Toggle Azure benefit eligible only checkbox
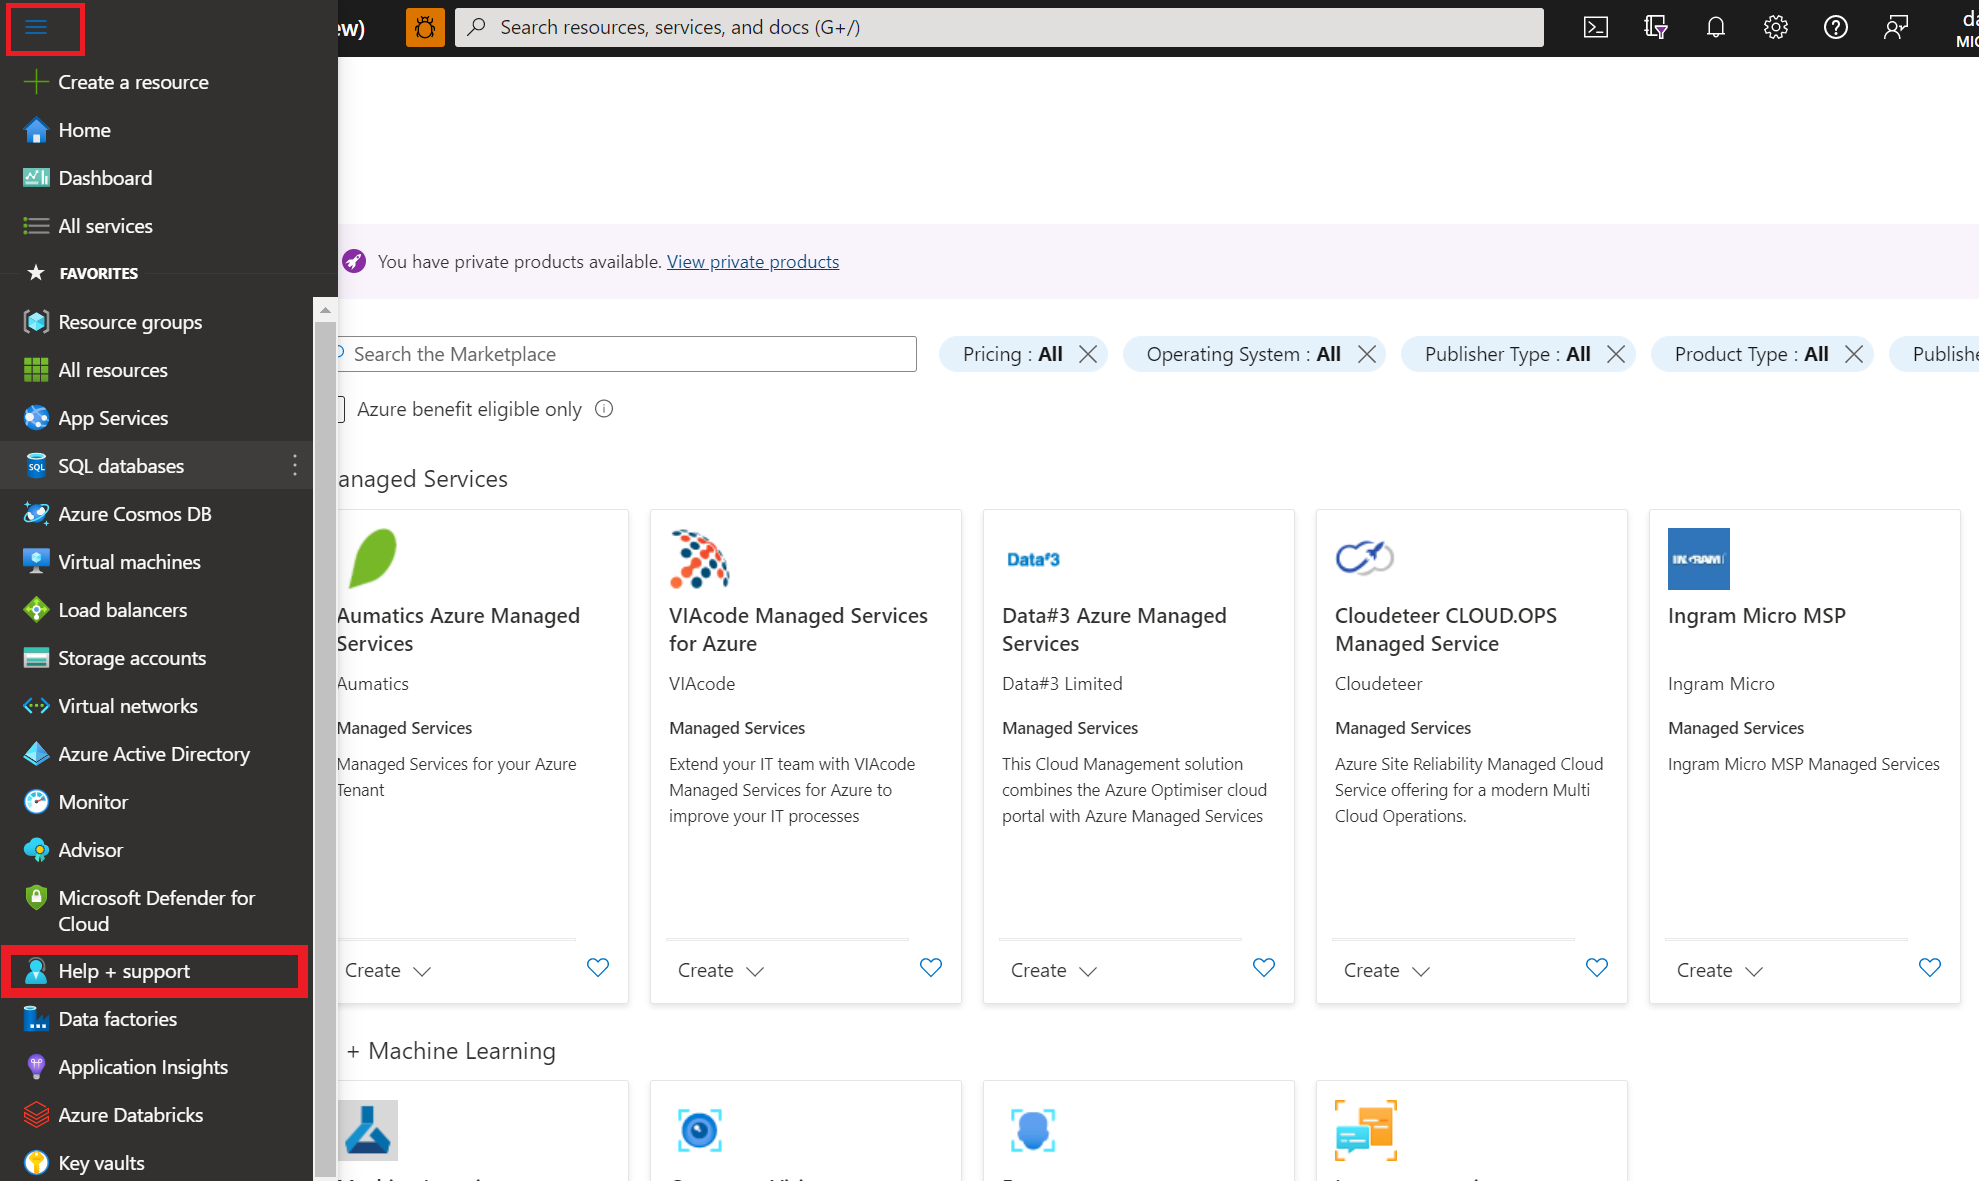 [333, 409]
